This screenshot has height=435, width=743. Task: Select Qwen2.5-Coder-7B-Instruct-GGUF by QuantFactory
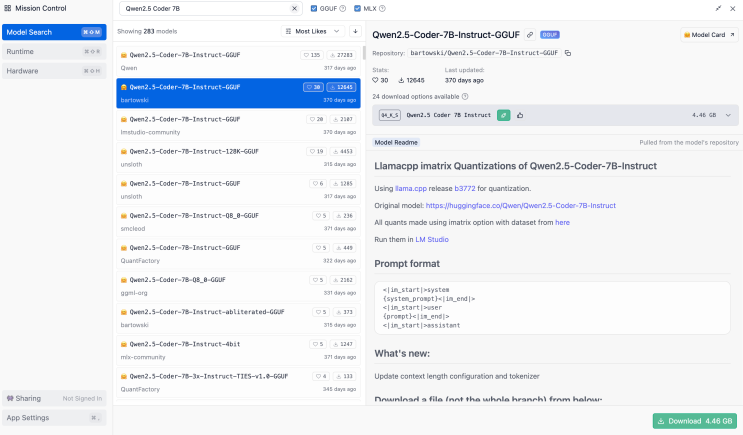coord(238,254)
